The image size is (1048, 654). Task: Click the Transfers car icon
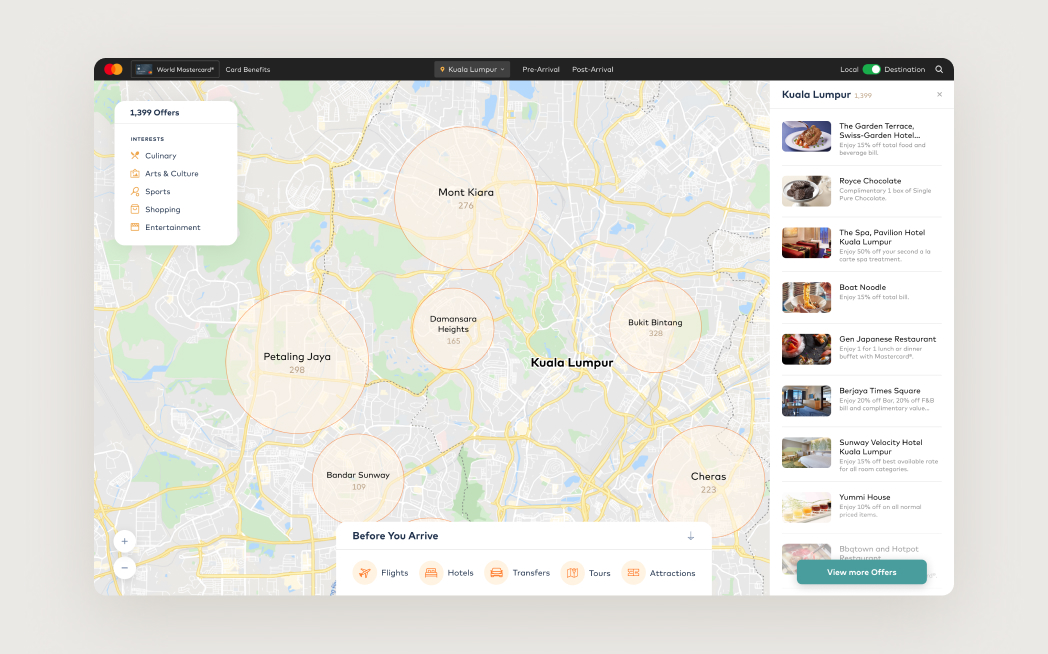click(496, 573)
